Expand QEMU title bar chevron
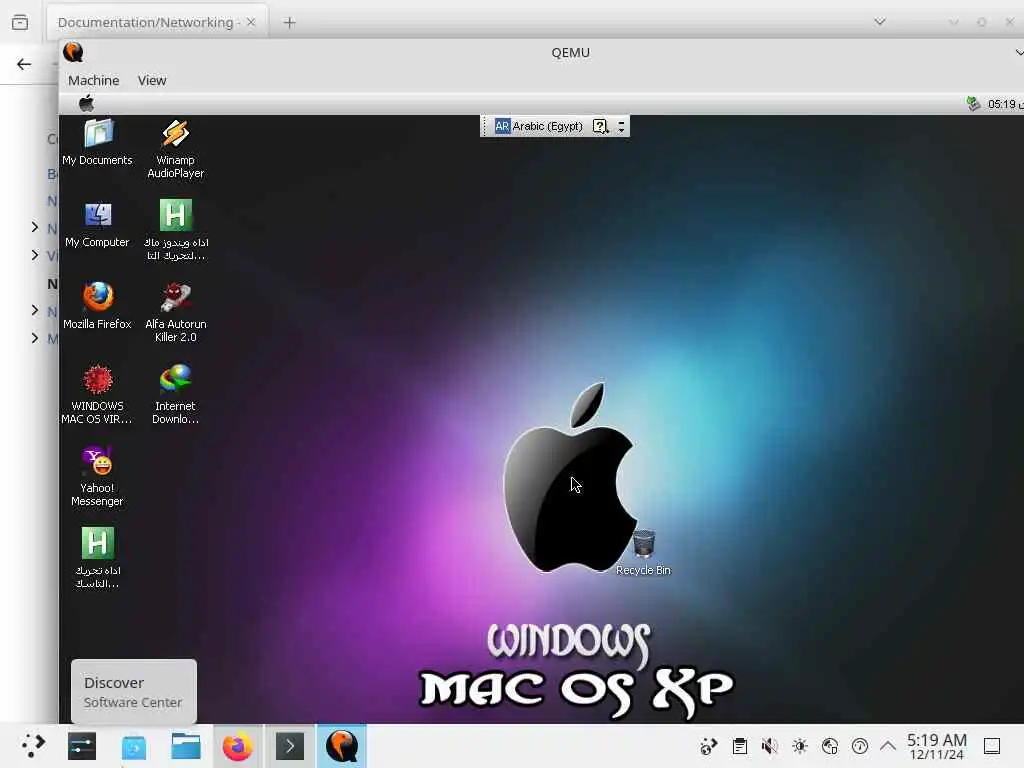The height and width of the screenshot is (768, 1024). point(1019,52)
